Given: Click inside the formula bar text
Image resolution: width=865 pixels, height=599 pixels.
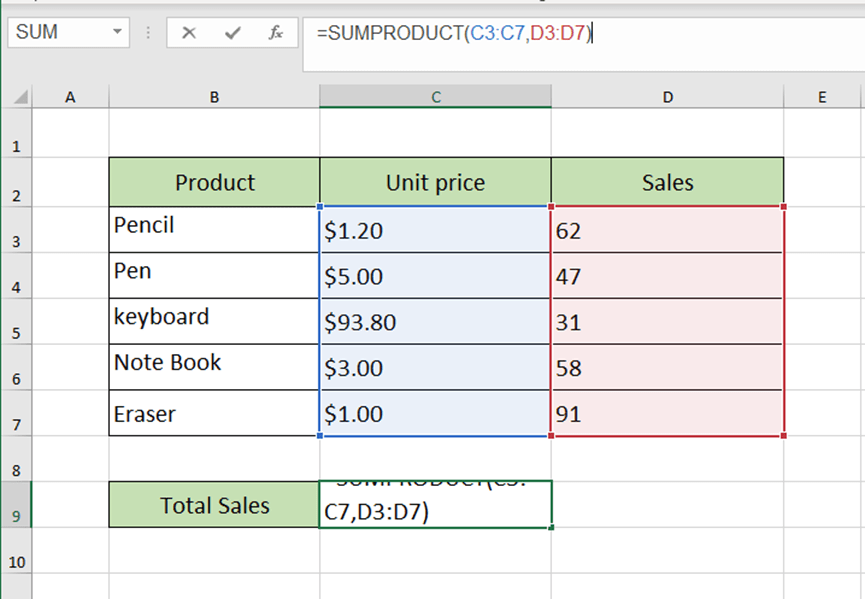Looking at the screenshot, I should pos(453,33).
